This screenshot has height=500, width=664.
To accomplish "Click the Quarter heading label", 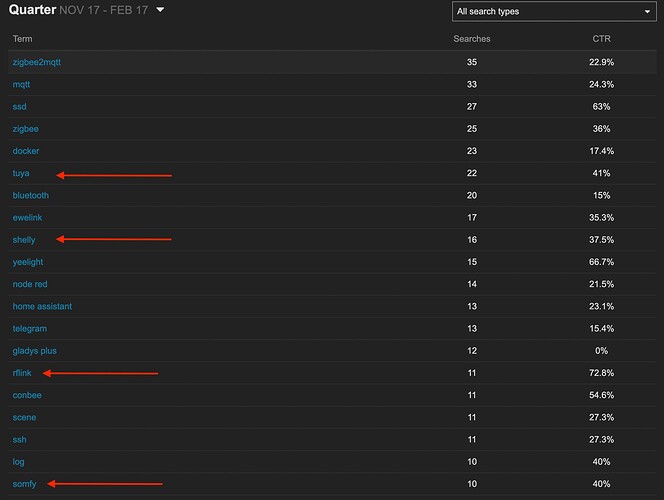I will (32, 10).
